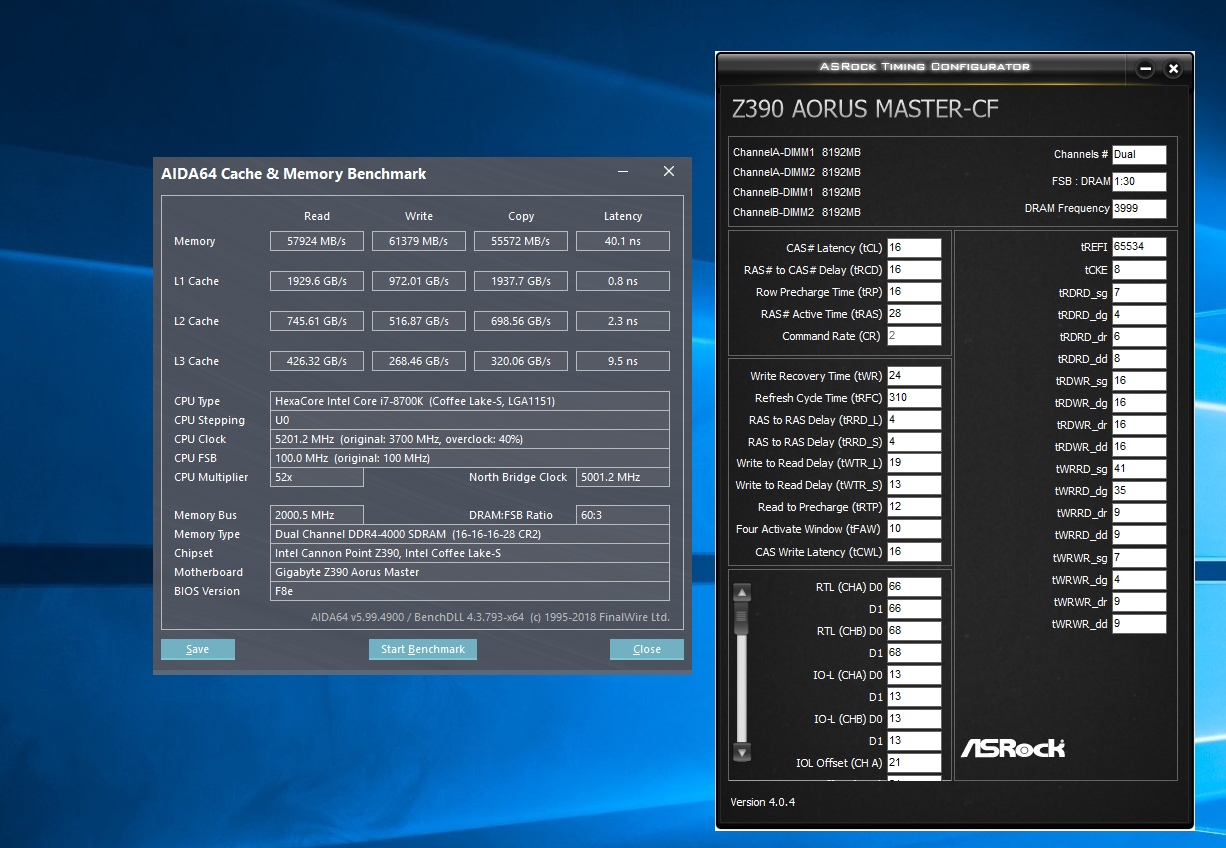Image resolution: width=1226 pixels, height=848 pixels.
Task: Click the tRDRD_sg value field
Action: pyautogui.click(x=1139, y=293)
